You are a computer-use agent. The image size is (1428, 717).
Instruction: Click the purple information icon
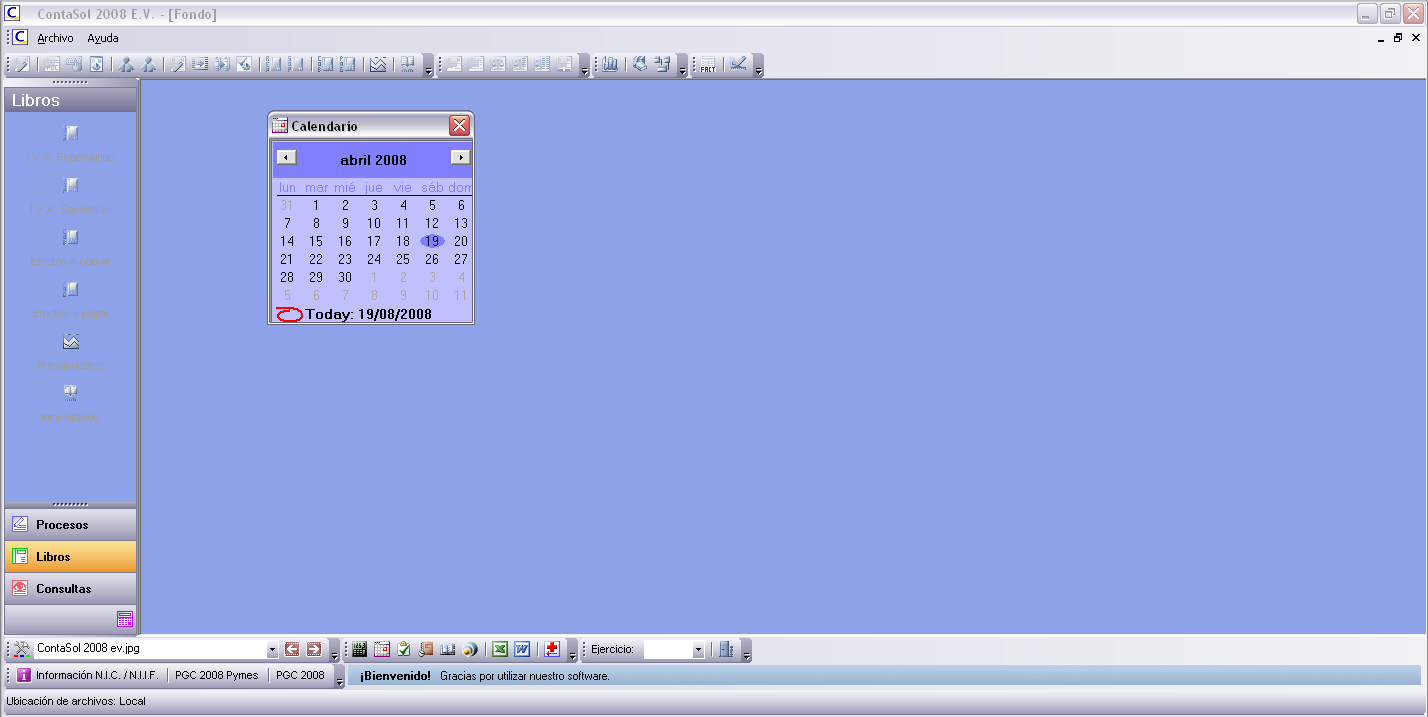24,675
